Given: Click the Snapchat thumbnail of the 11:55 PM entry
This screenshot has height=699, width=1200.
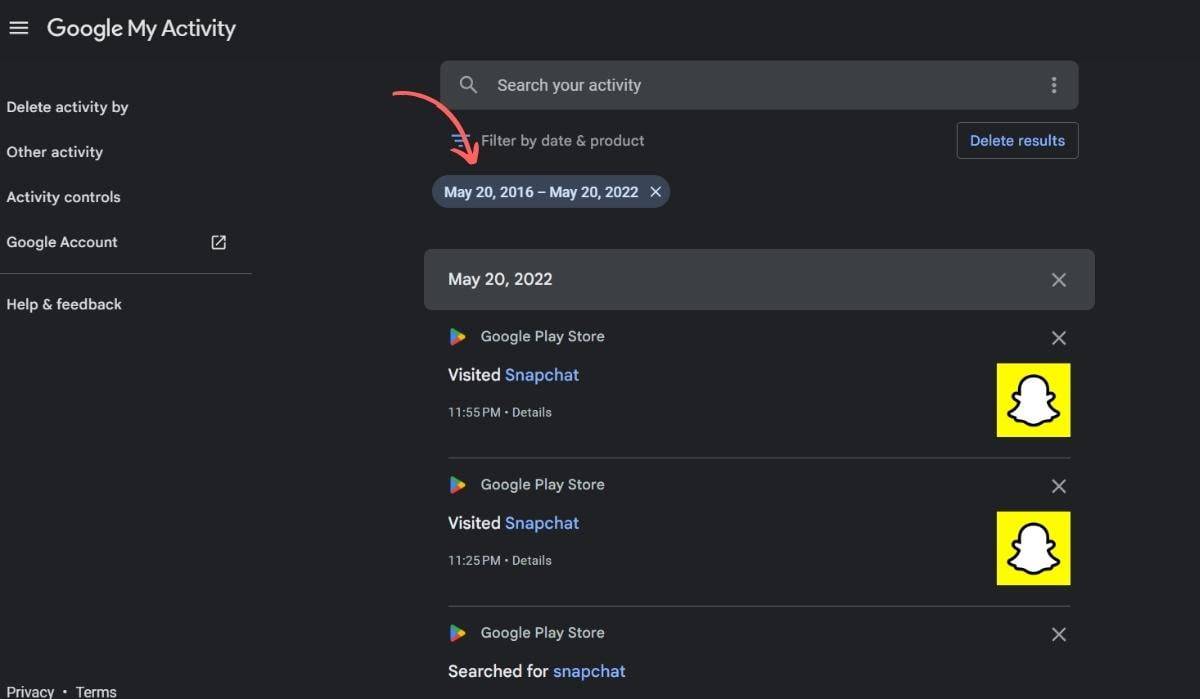Looking at the screenshot, I should coord(1033,400).
